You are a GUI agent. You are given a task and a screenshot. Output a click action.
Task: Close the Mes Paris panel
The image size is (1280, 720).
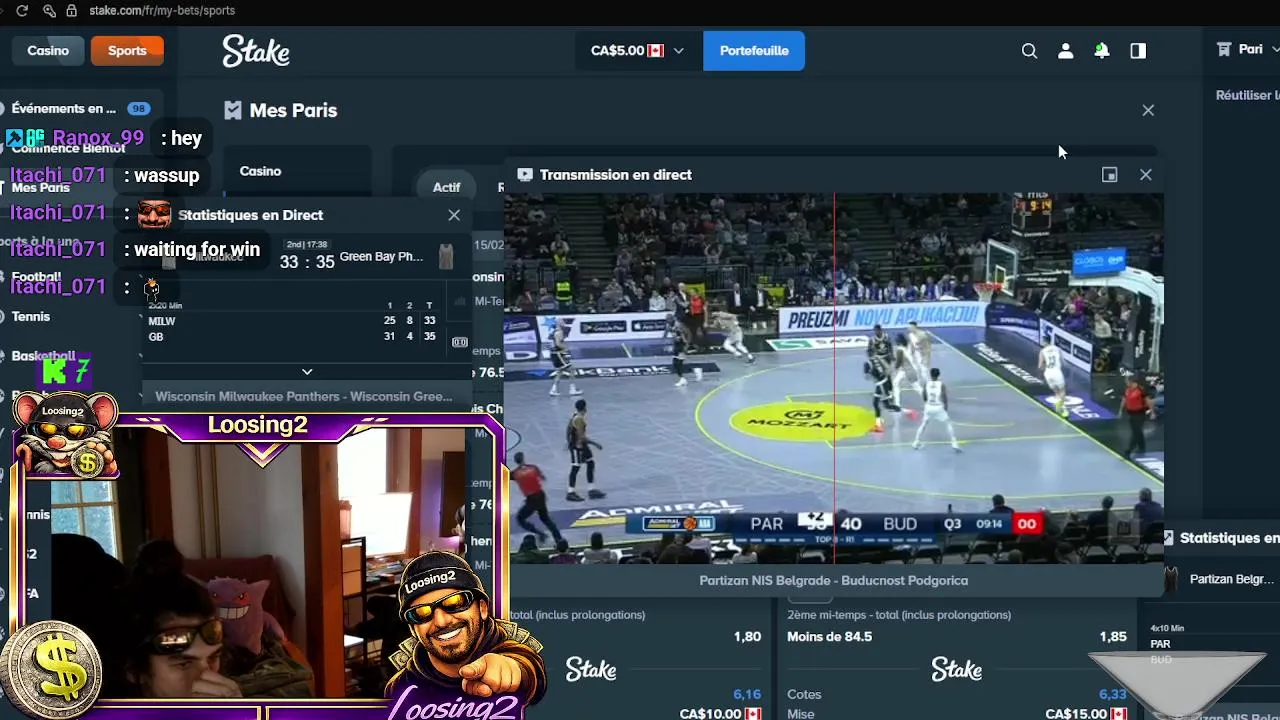(x=1148, y=110)
